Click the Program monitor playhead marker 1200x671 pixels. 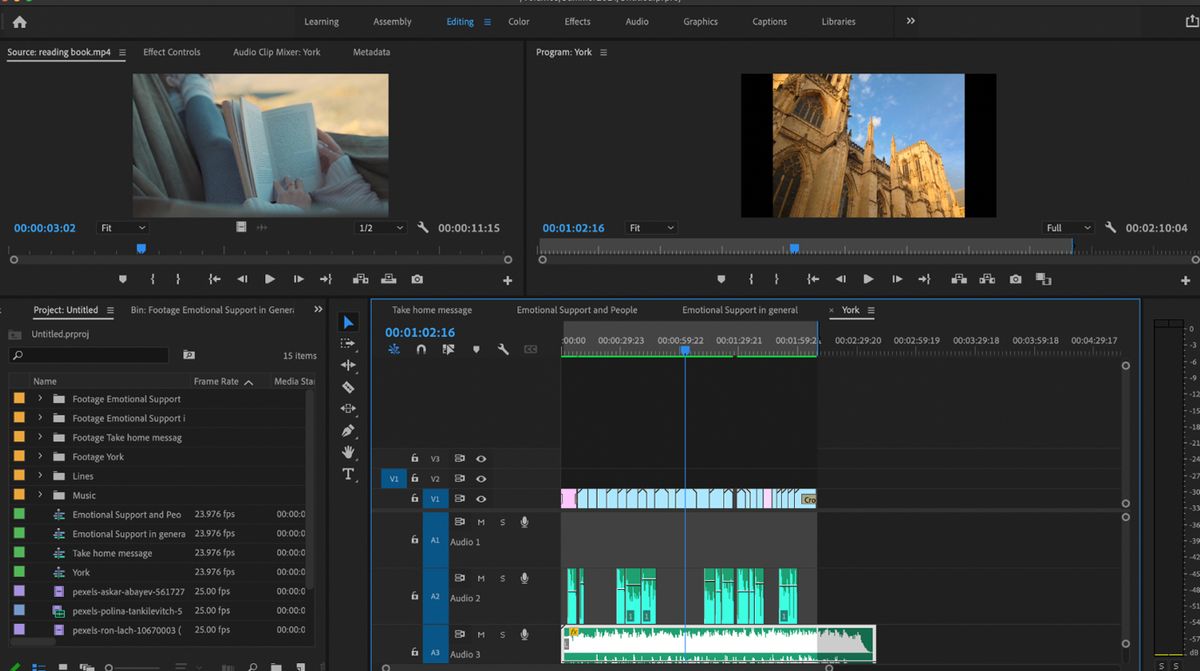click(x=794, y=248)
